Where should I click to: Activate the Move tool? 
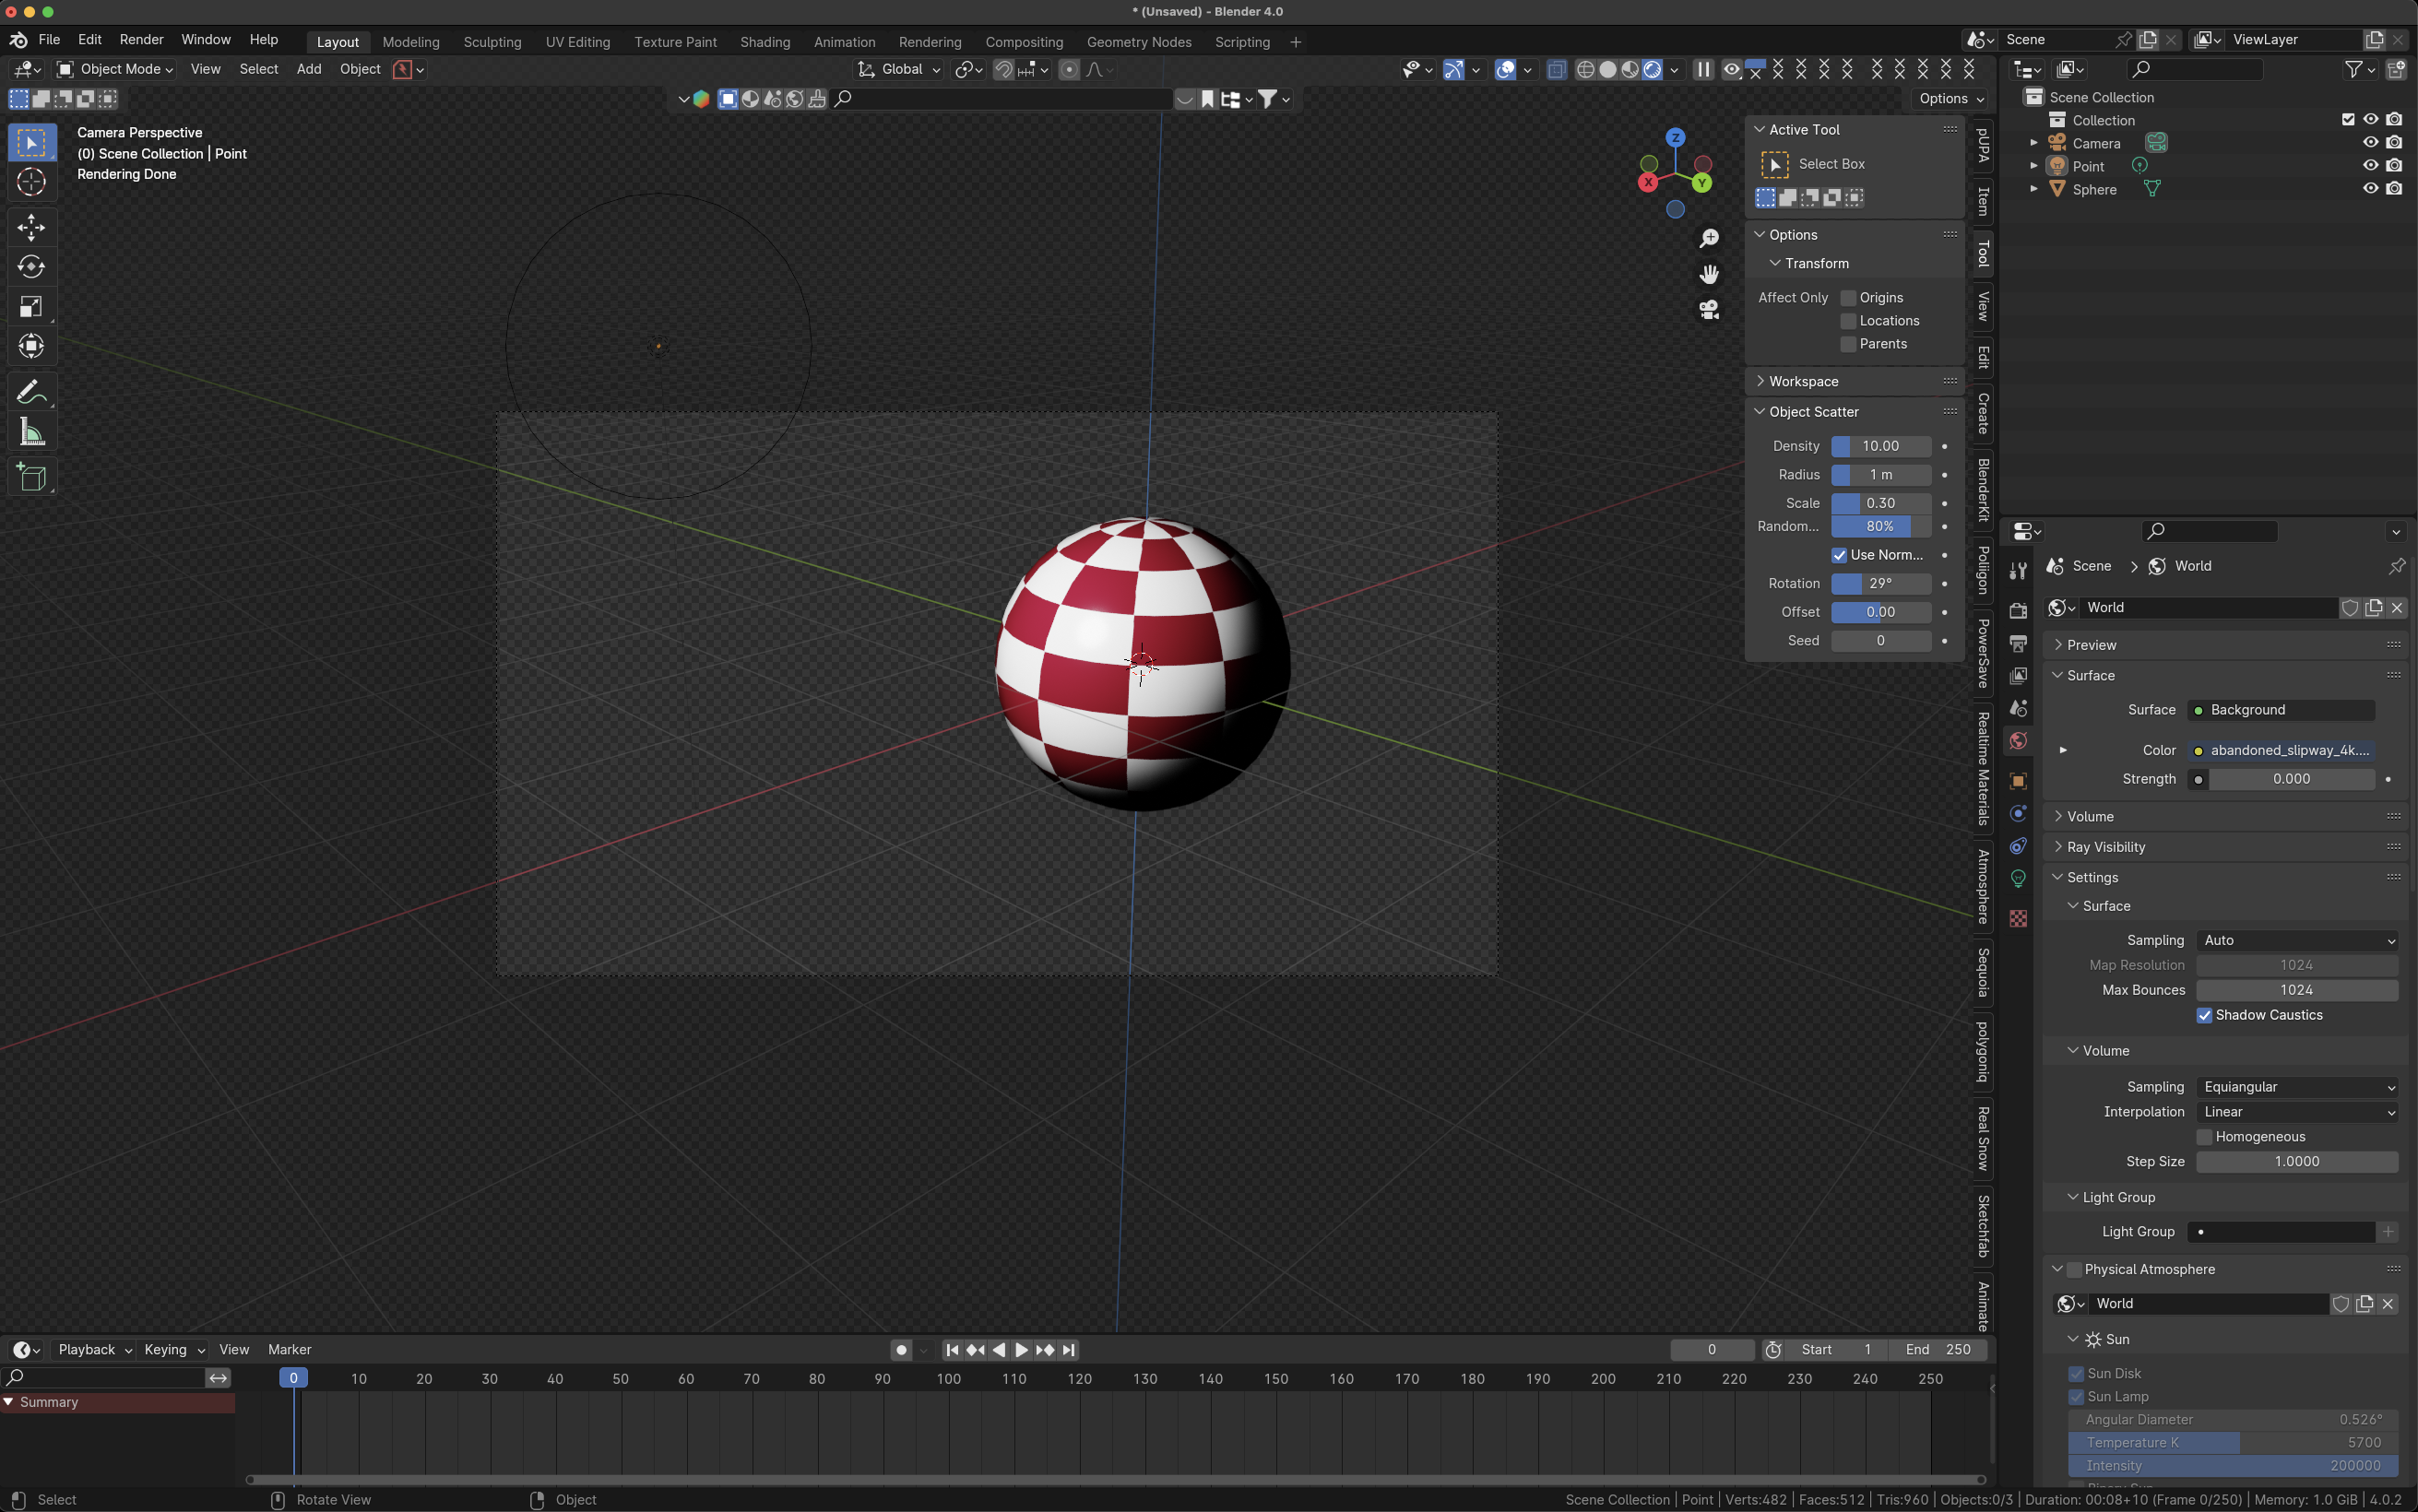click(31, 227)
